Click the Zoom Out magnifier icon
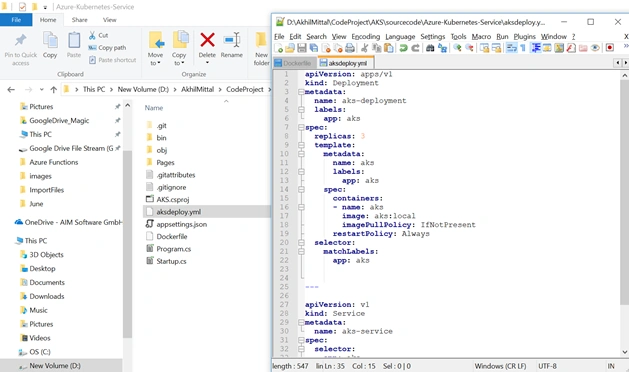The width and height of the screenshot is (629, 372). click(469, 48)
